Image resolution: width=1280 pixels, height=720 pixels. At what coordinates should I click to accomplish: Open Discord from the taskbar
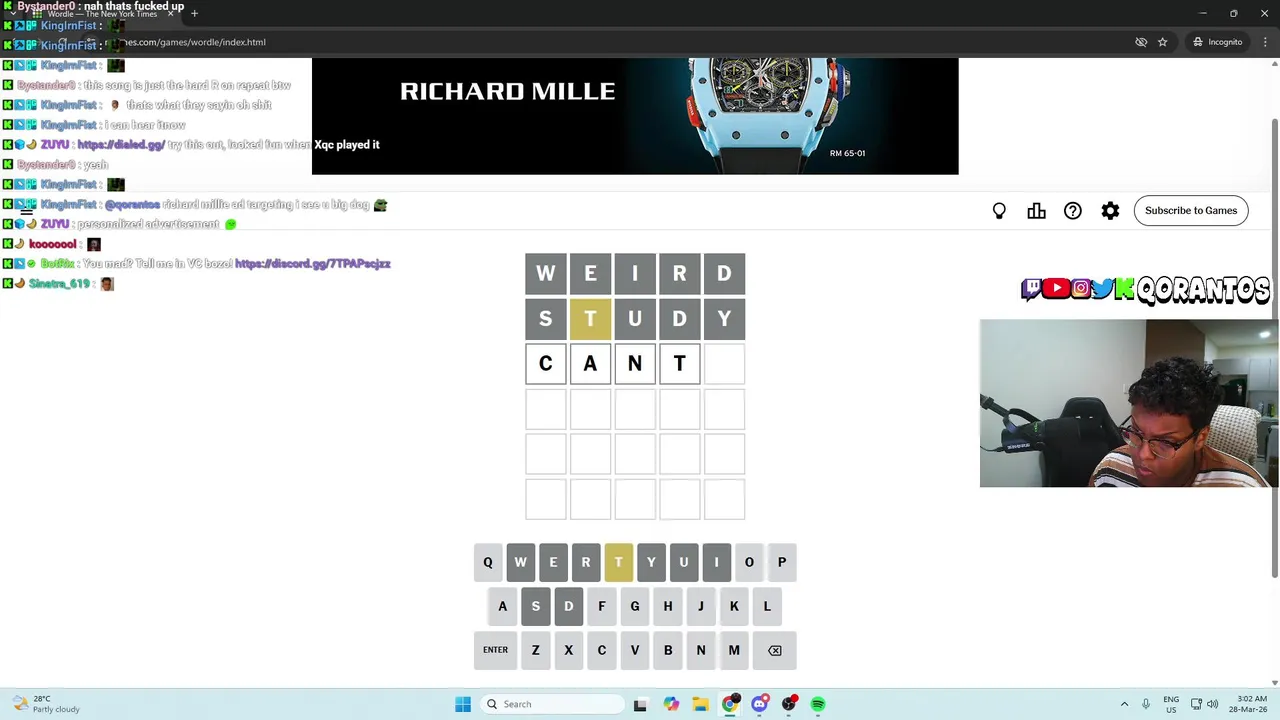tap(760, 704)
